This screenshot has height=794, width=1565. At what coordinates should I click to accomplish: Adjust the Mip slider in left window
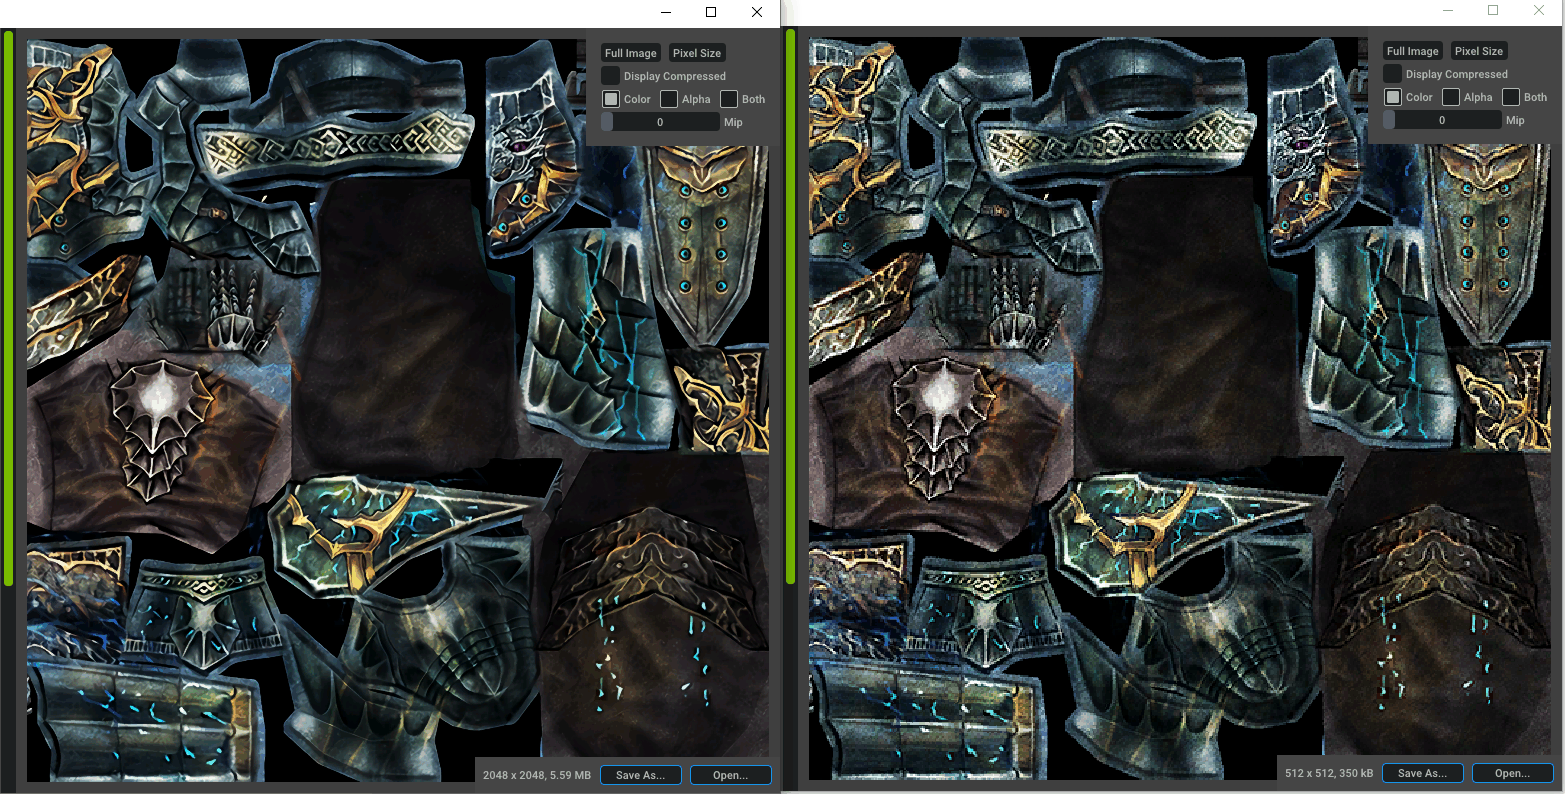(660, 122)
